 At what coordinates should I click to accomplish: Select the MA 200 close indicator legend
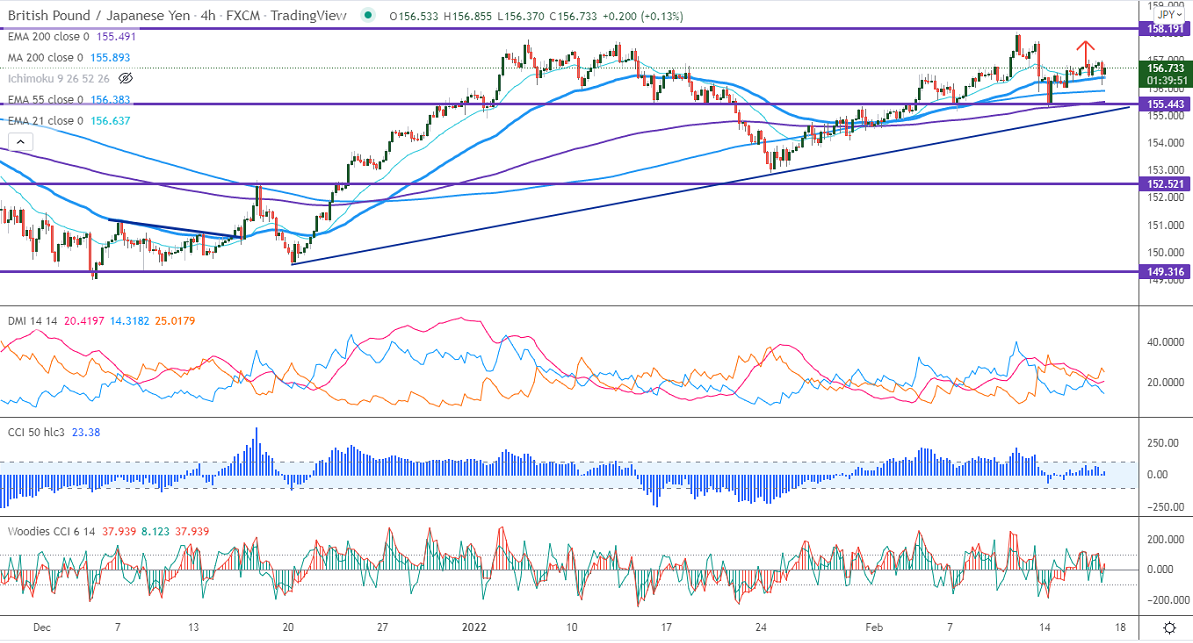[x=48, y=57]
